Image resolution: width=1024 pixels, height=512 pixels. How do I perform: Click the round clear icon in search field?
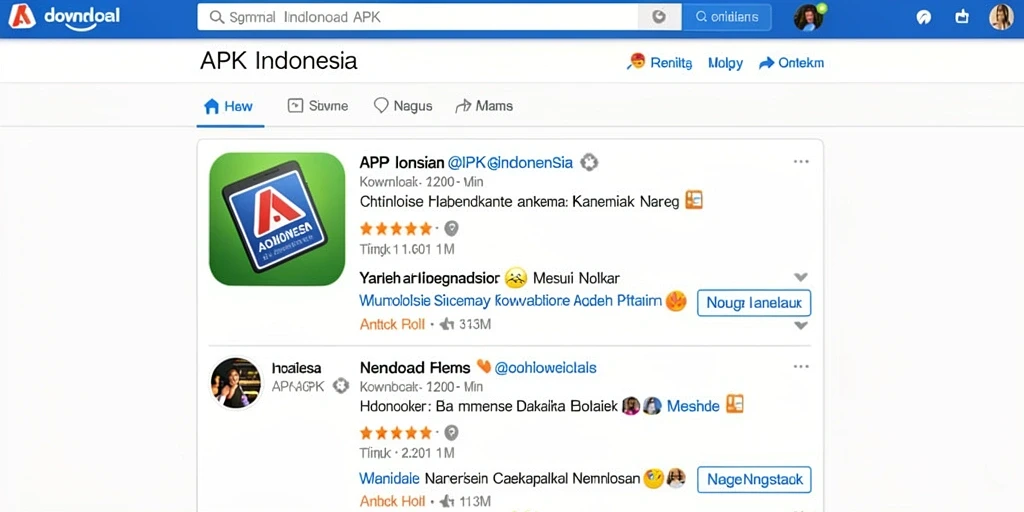coord(659,17)
